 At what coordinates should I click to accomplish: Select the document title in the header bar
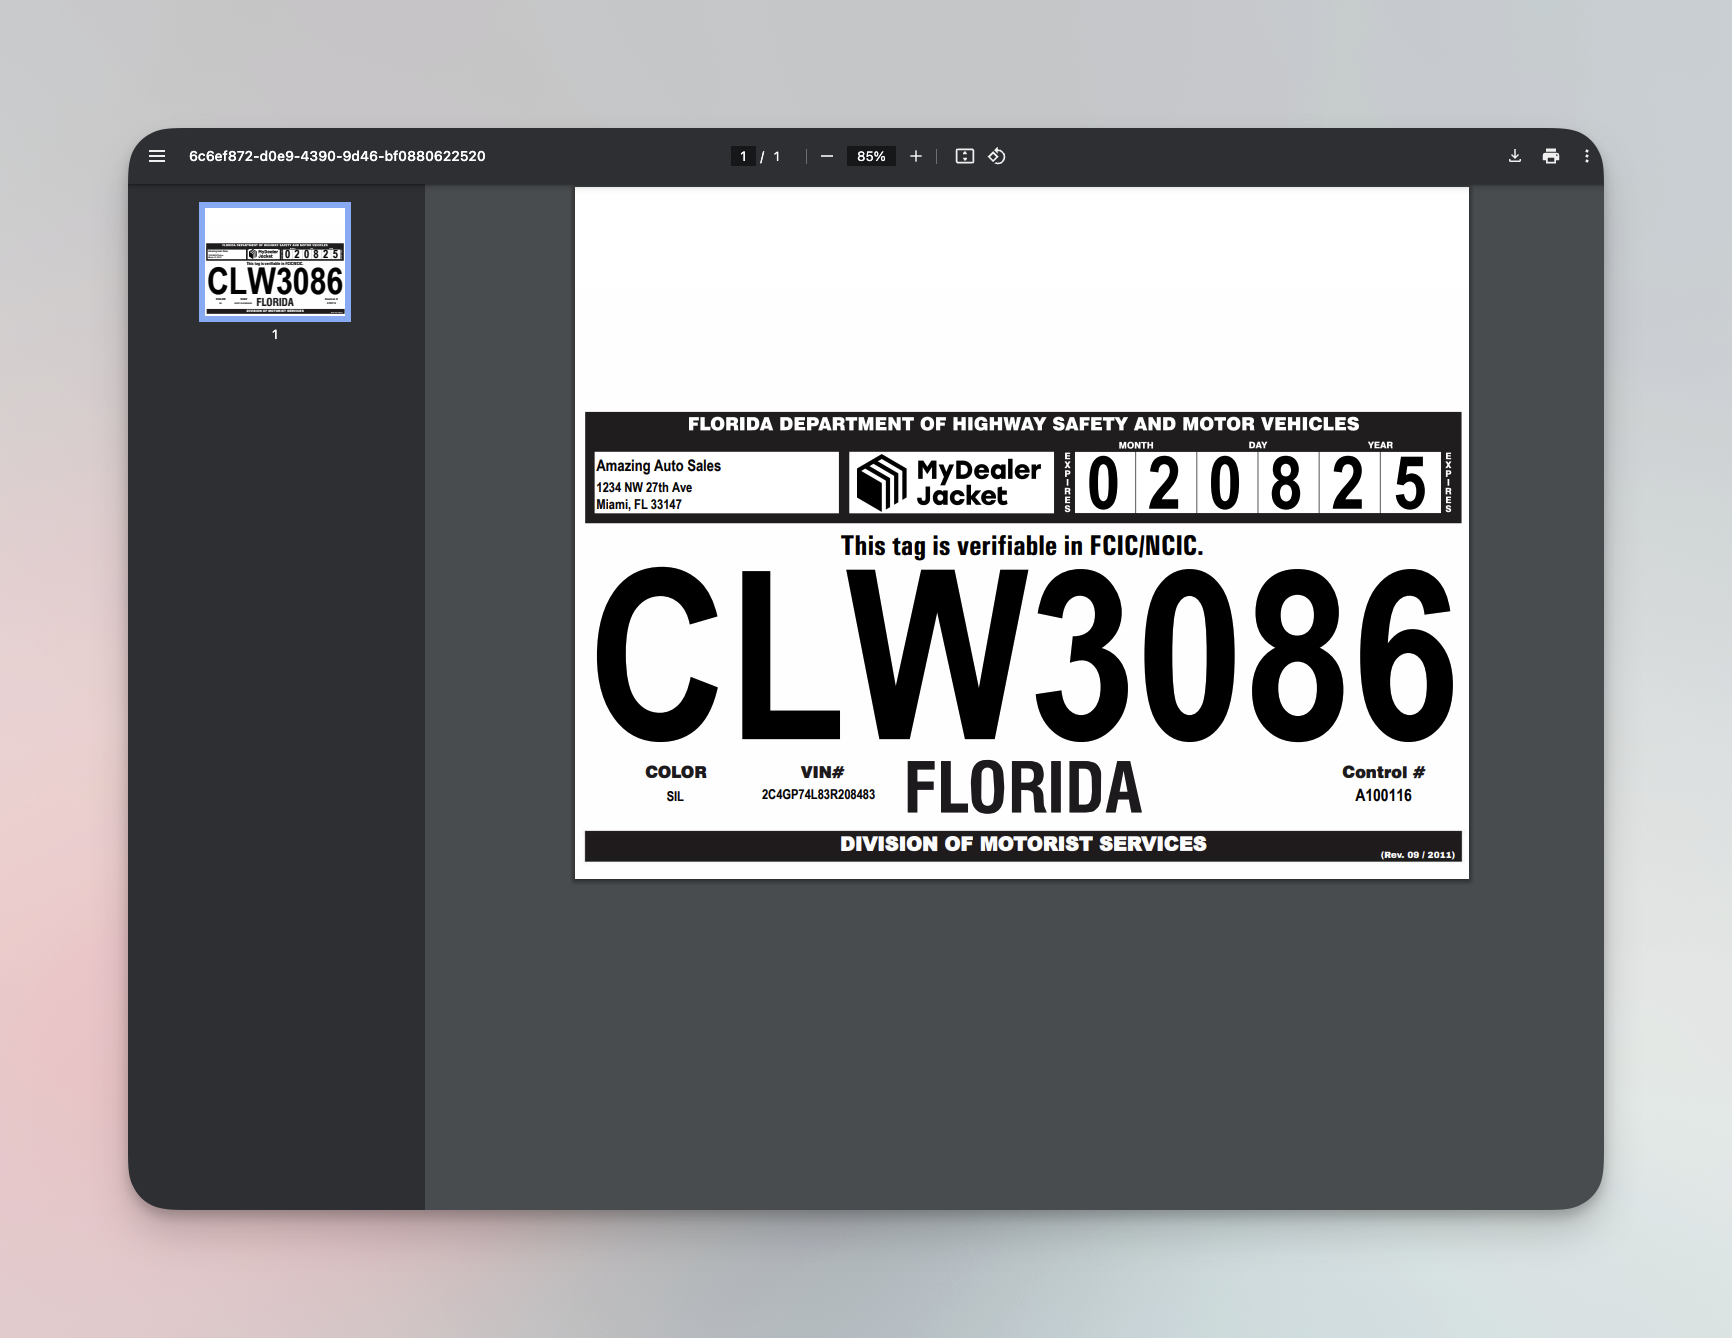337,156
